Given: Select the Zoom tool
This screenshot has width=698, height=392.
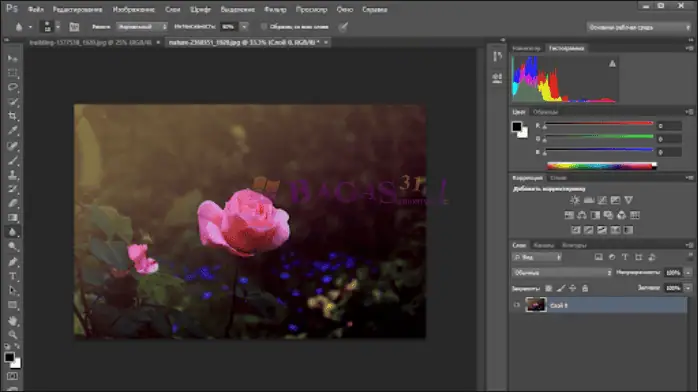Looking at the screenshot, I should (12, 334).
